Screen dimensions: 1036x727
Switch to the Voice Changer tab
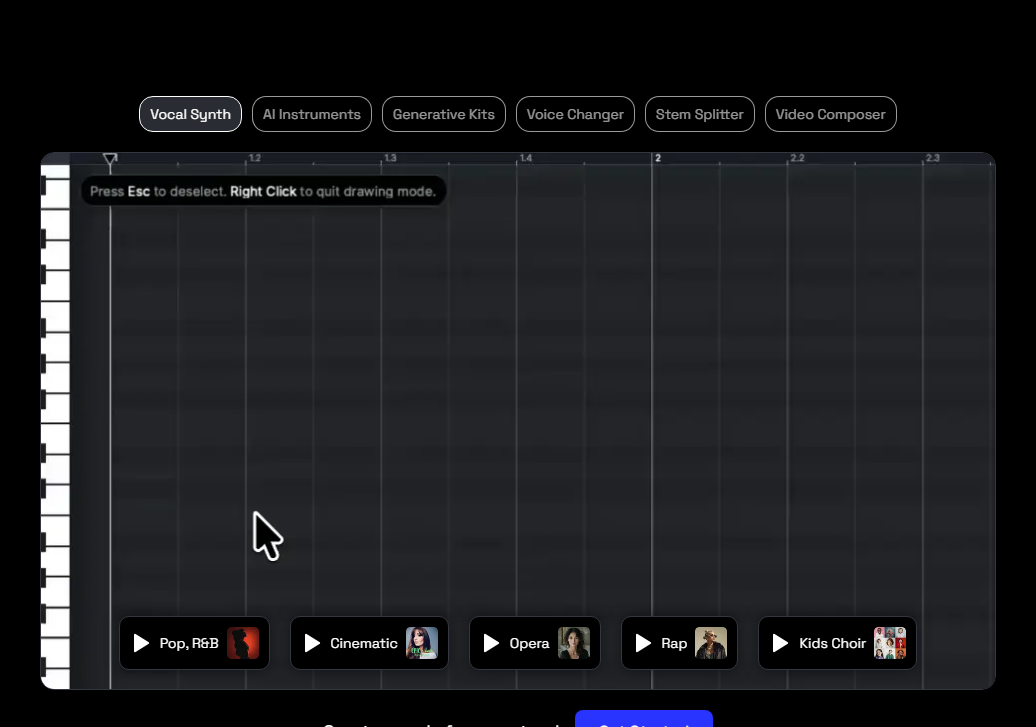(575, 114)
